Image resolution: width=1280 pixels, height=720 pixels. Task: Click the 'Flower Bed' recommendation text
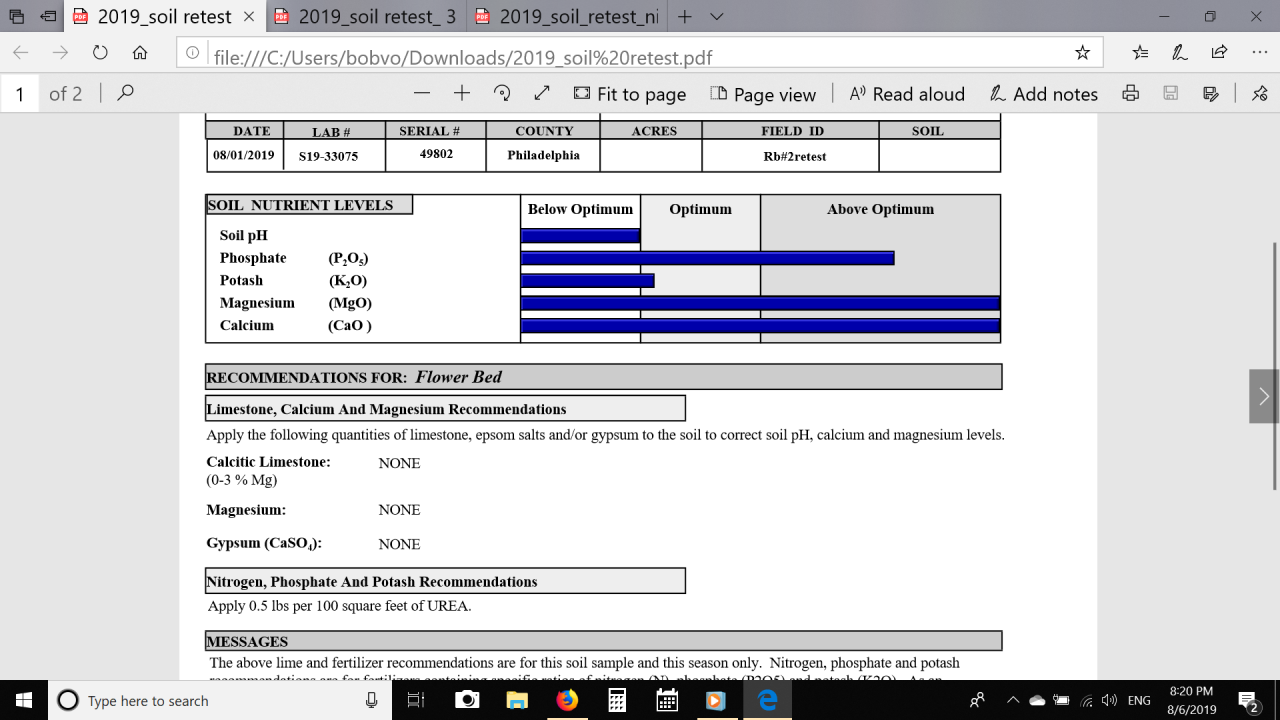459,377
